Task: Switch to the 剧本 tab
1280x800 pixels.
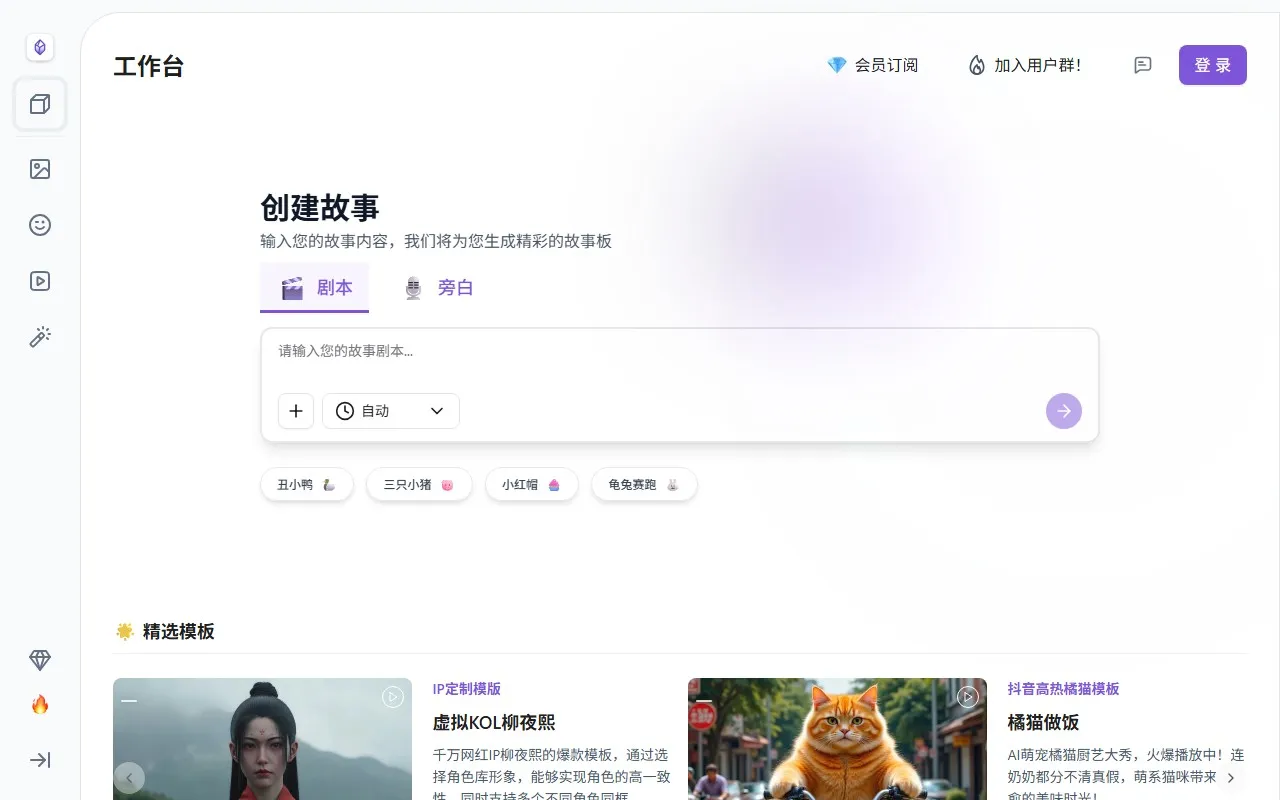Action: (315, 288)
